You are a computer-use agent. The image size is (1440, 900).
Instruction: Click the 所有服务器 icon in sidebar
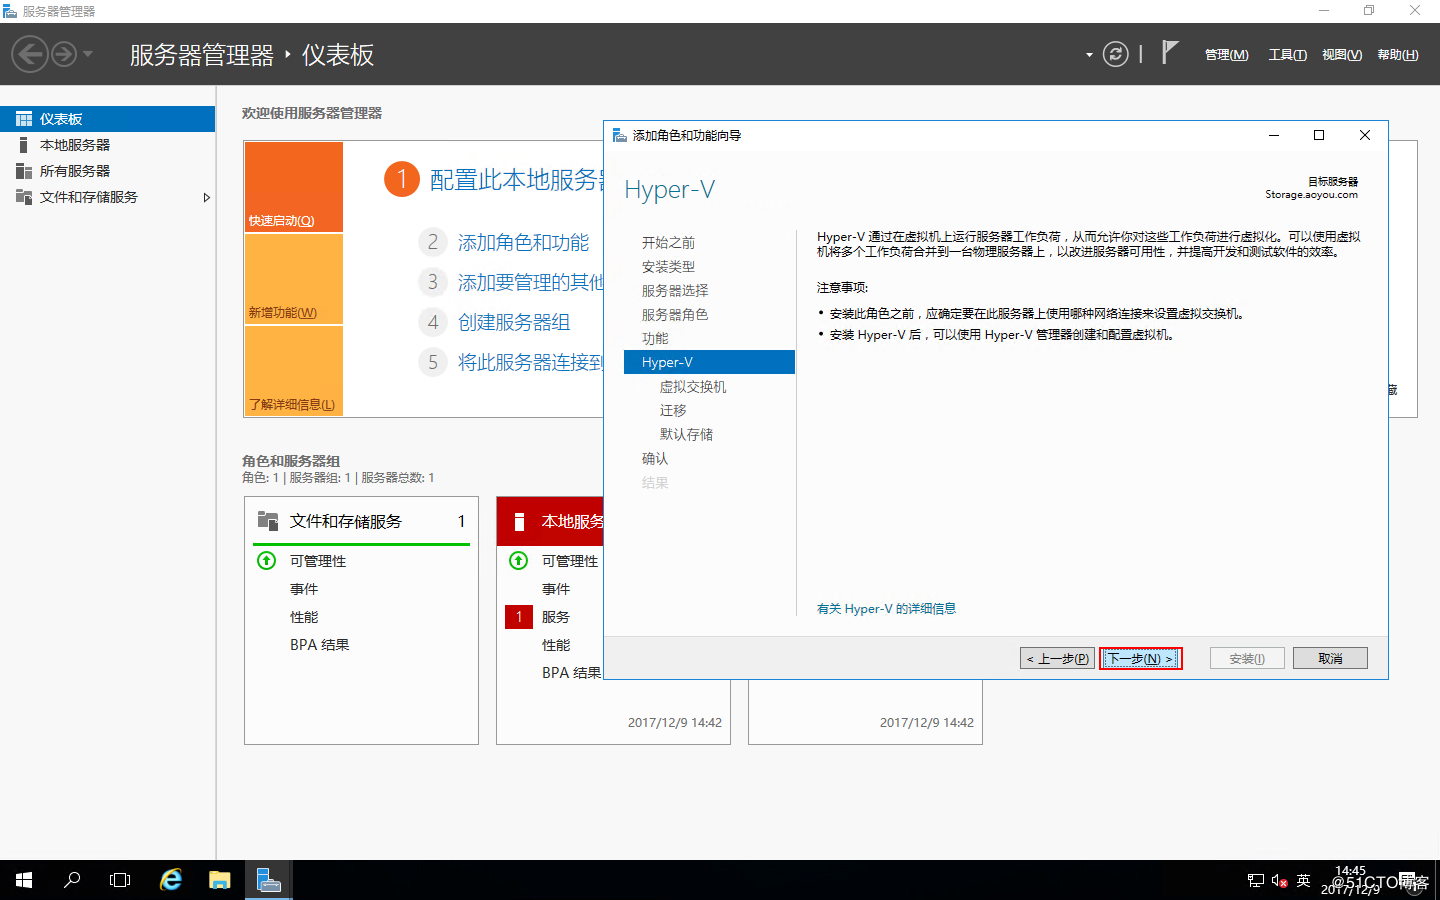pyautogui.click(x=24, y=171)
